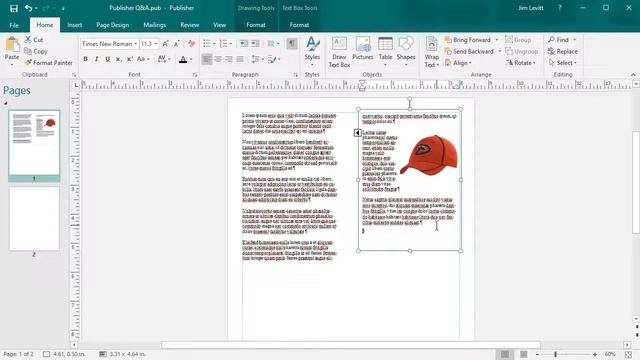Click the superscript icon
The image size is (640, 360).
[x=129, y=59]
